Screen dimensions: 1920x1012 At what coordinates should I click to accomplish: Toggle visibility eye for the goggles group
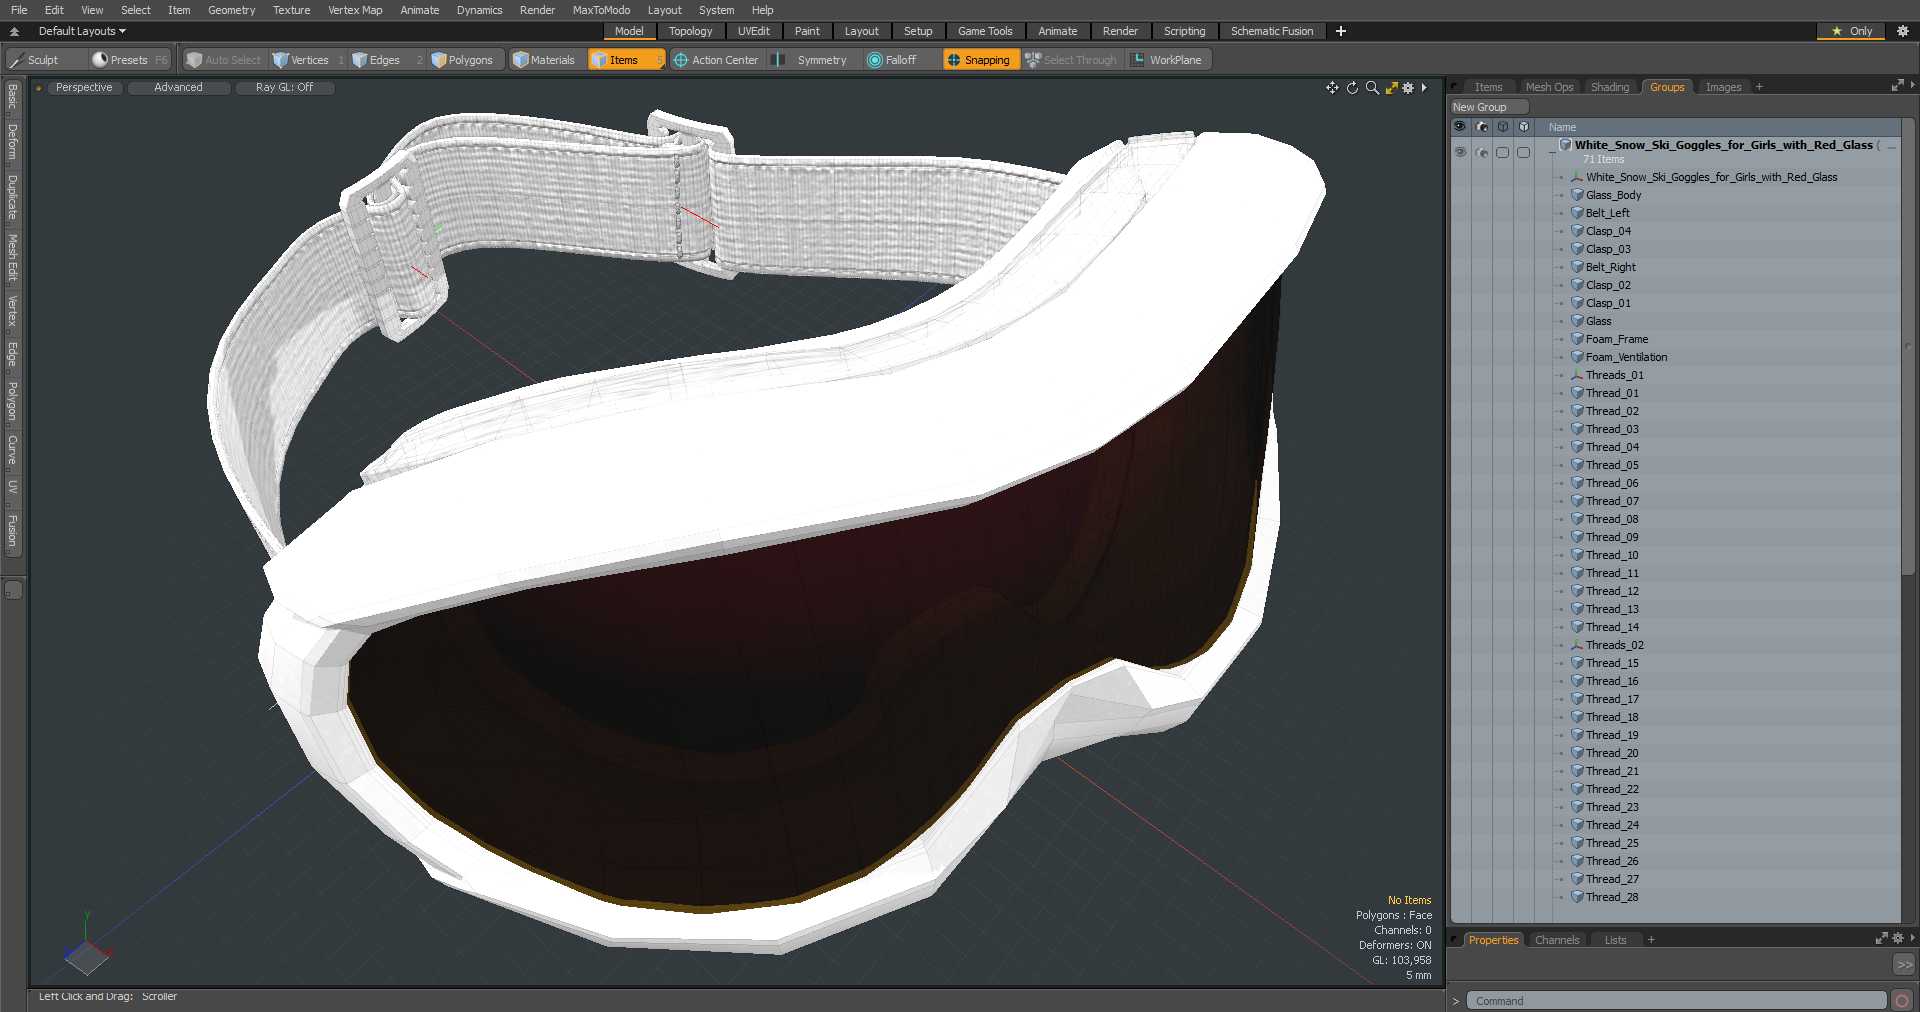tap(1460, 152)
